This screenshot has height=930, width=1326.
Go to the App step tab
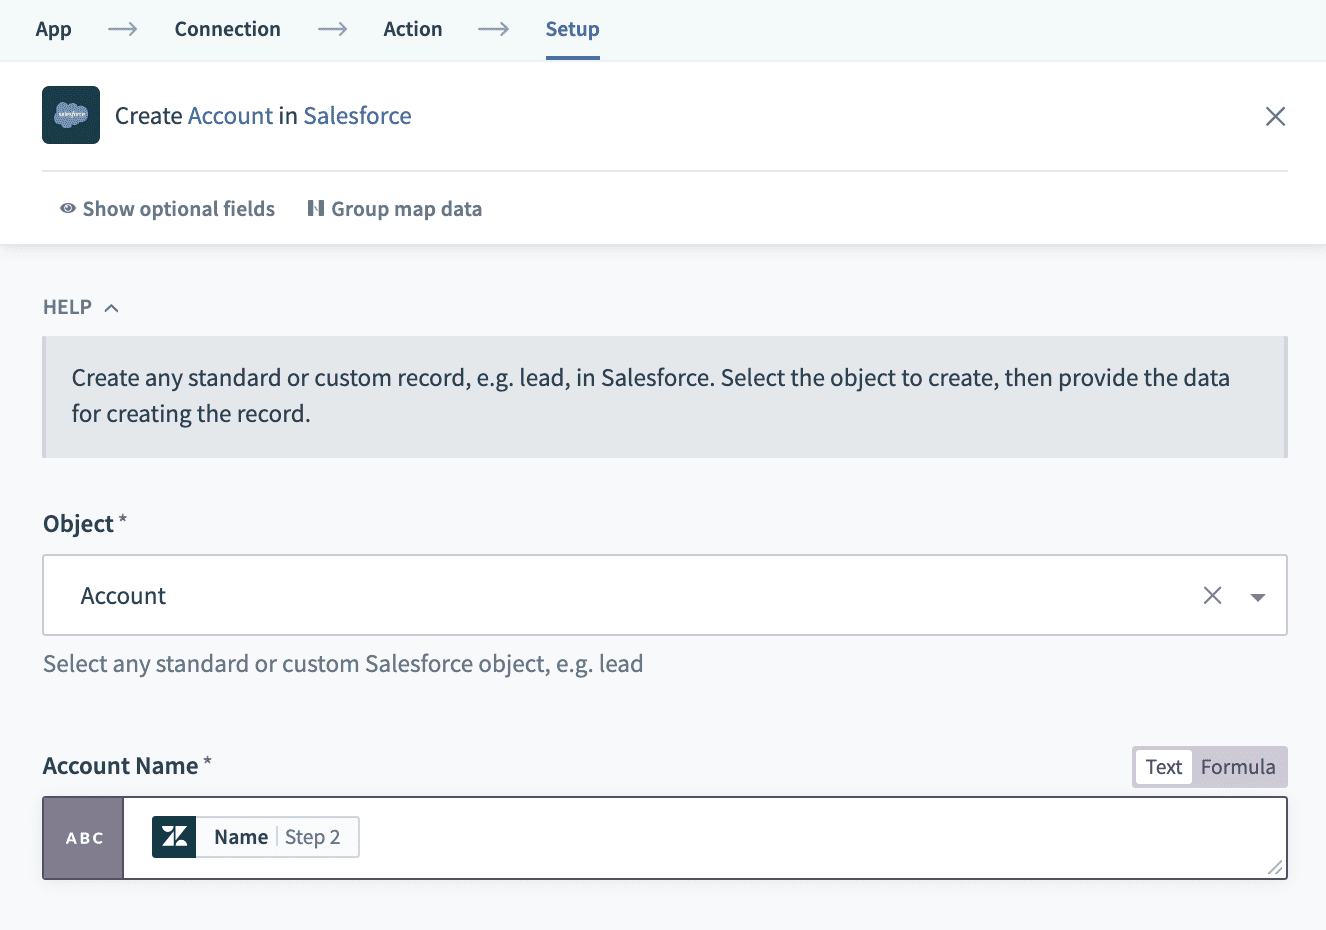[x=53, y=29]
